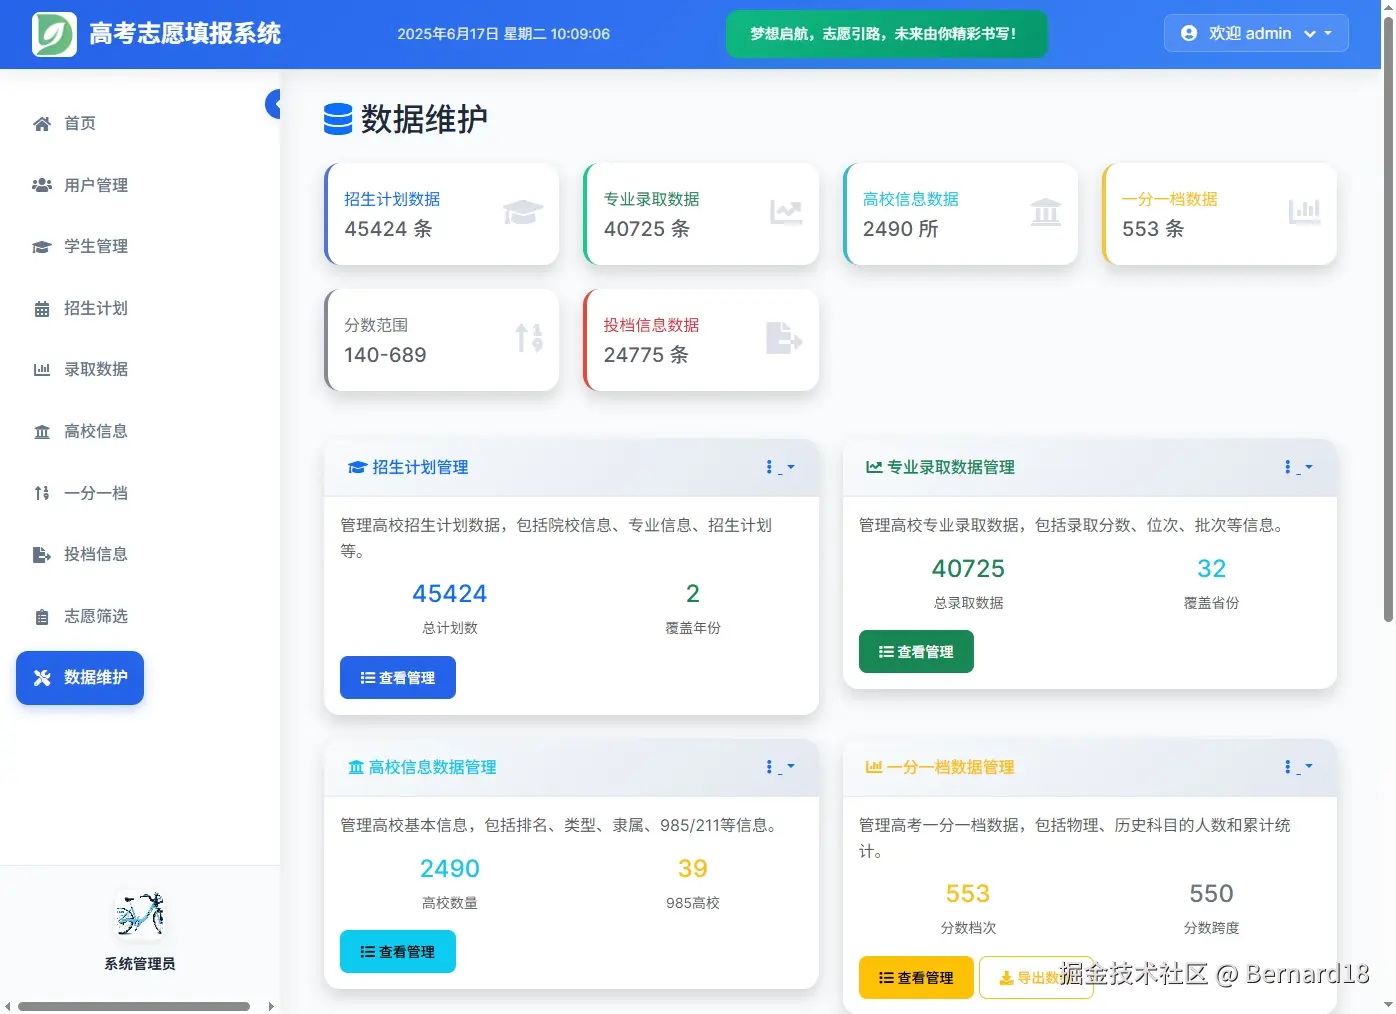Click bar chart icon in 一分一档数据 card
The image size is (1396, 1014).
pyautogui.click(x=1304, y=212)
